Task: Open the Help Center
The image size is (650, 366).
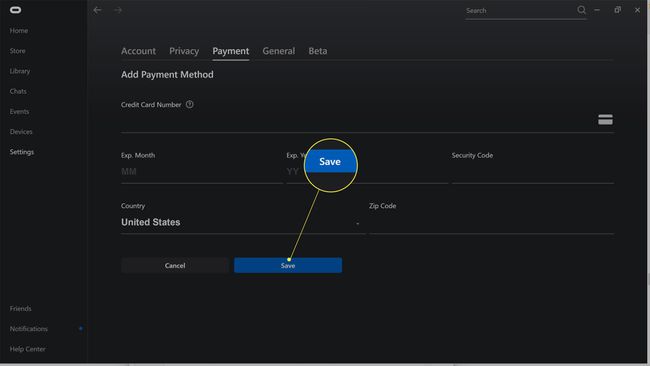Action: point(28,349)
